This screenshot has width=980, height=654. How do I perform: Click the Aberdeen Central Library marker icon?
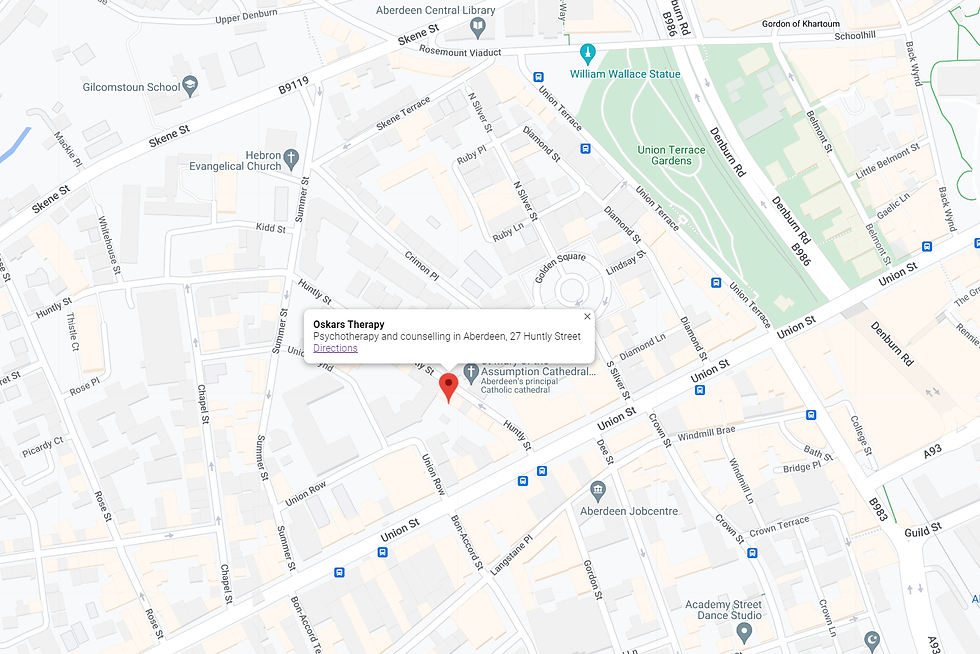point(478,27)
